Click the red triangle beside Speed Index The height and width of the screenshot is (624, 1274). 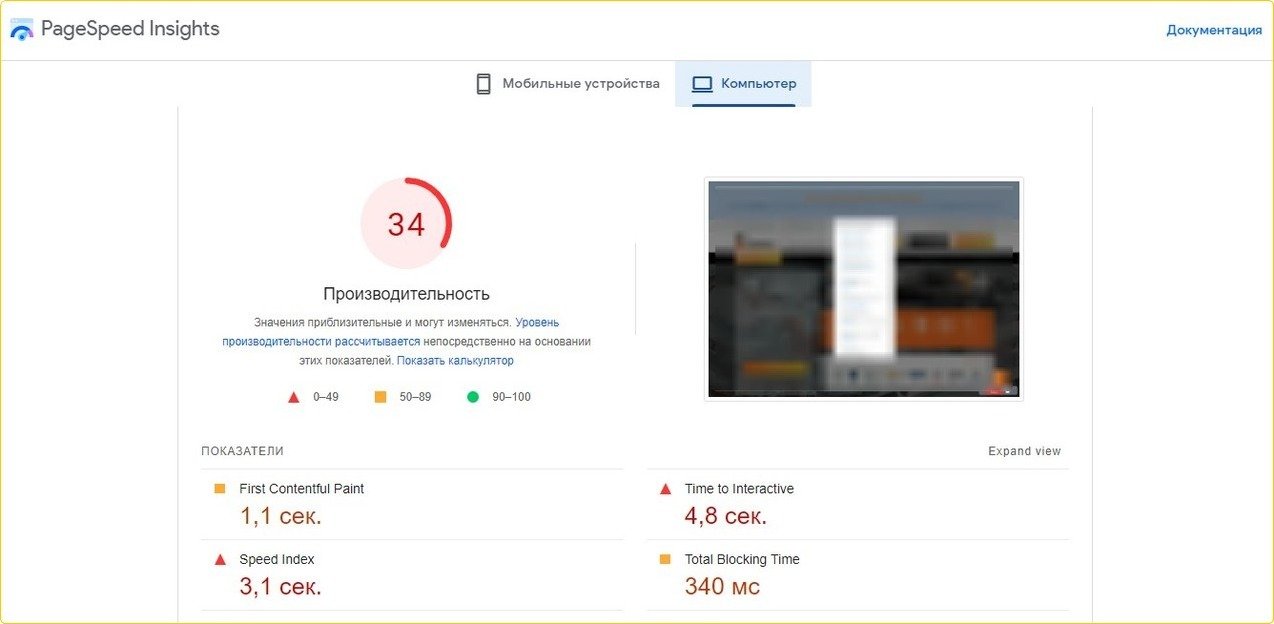click(x=220, y=559)
